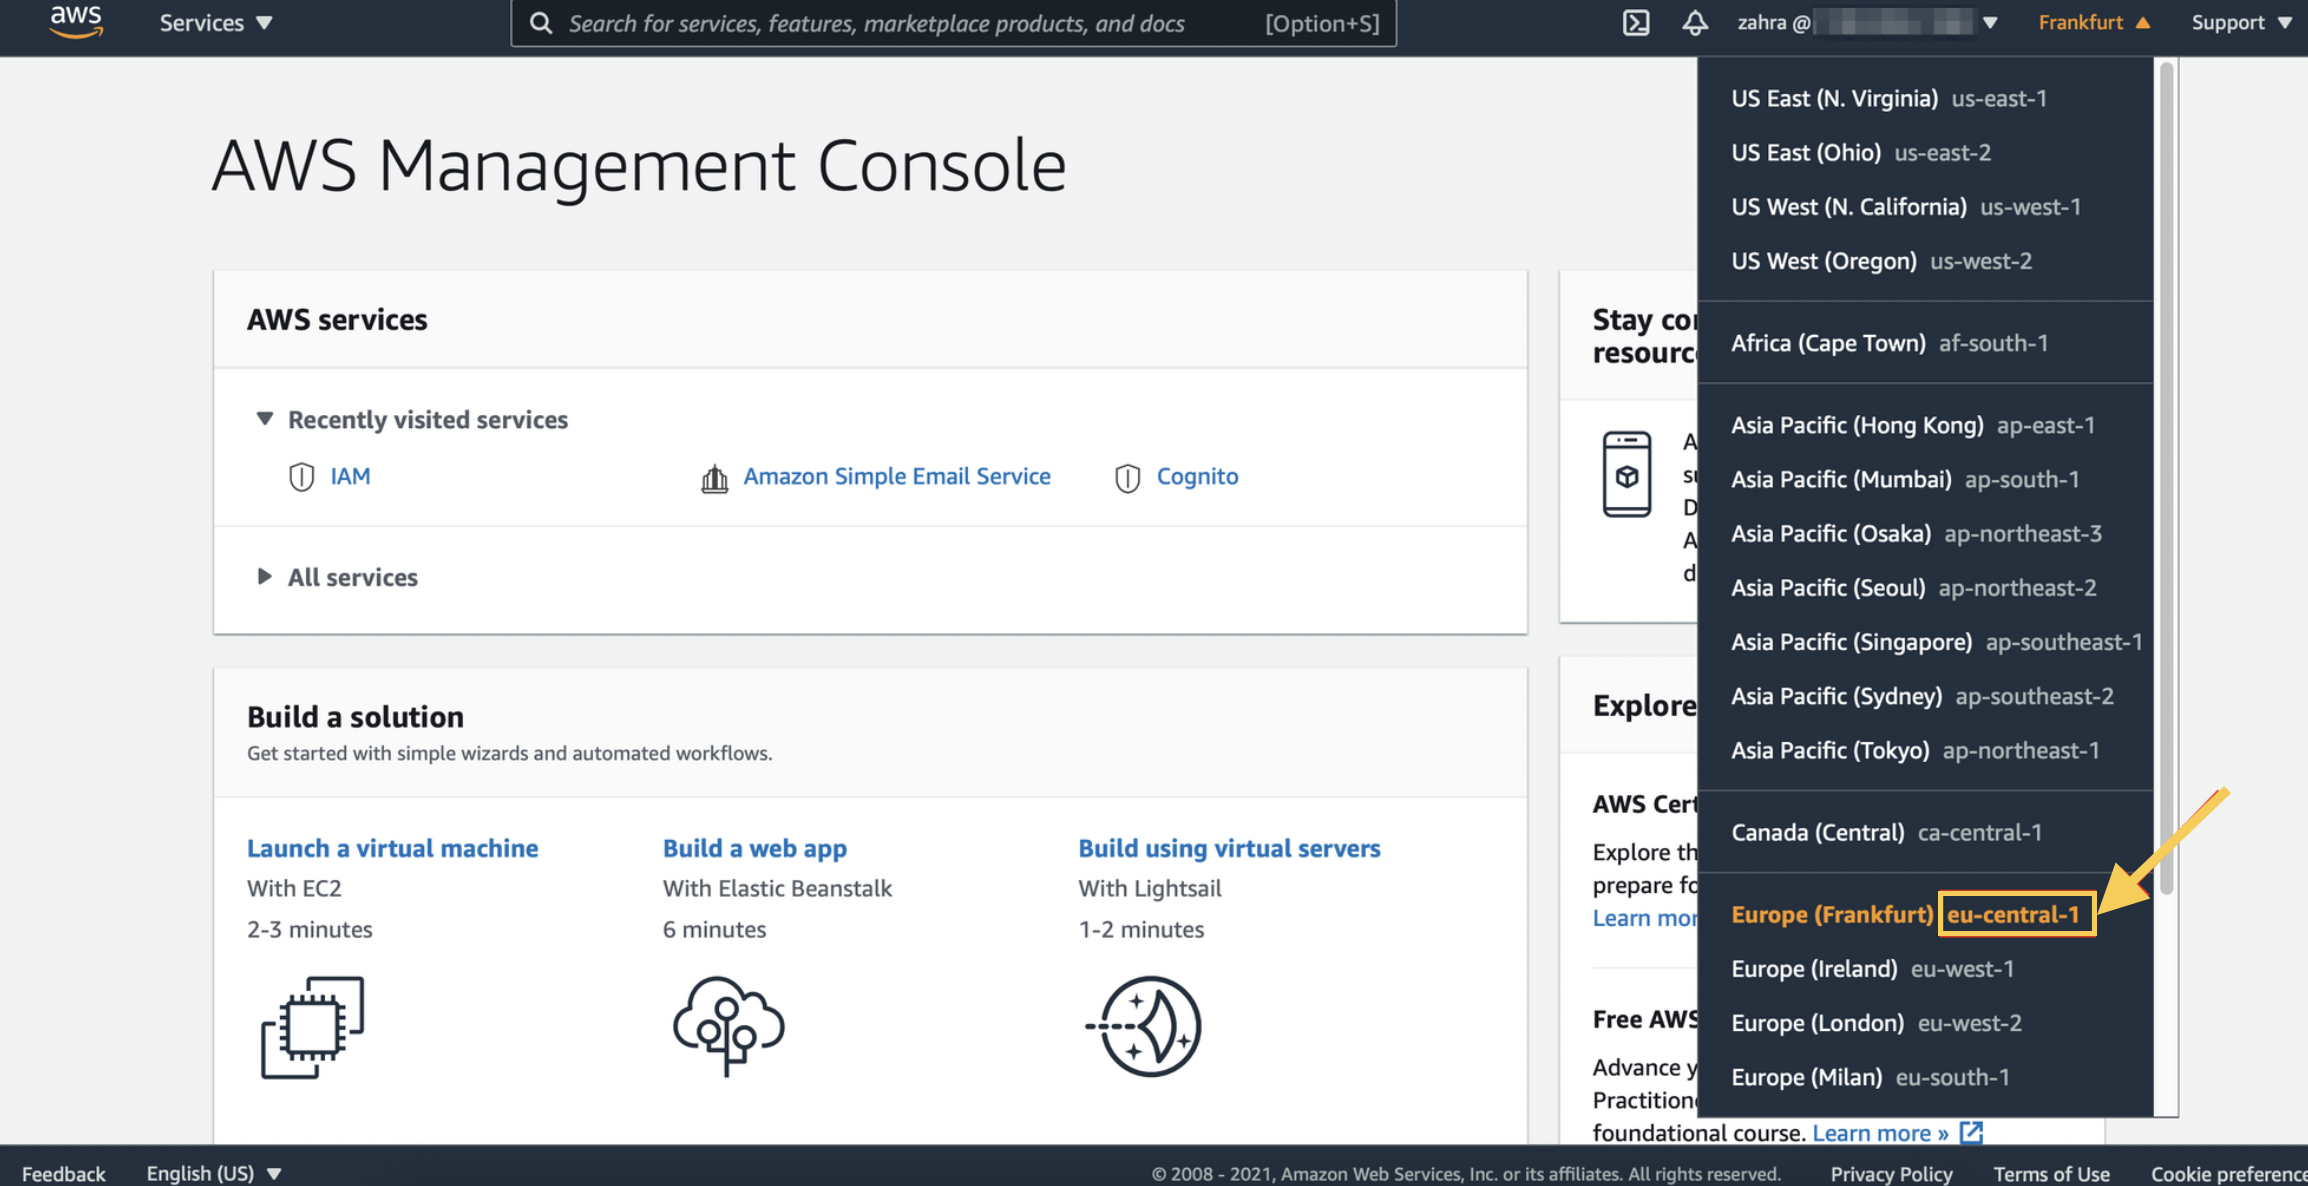
Task: Select Europe (Frankfurt) region
Action: coord(1925,913)
